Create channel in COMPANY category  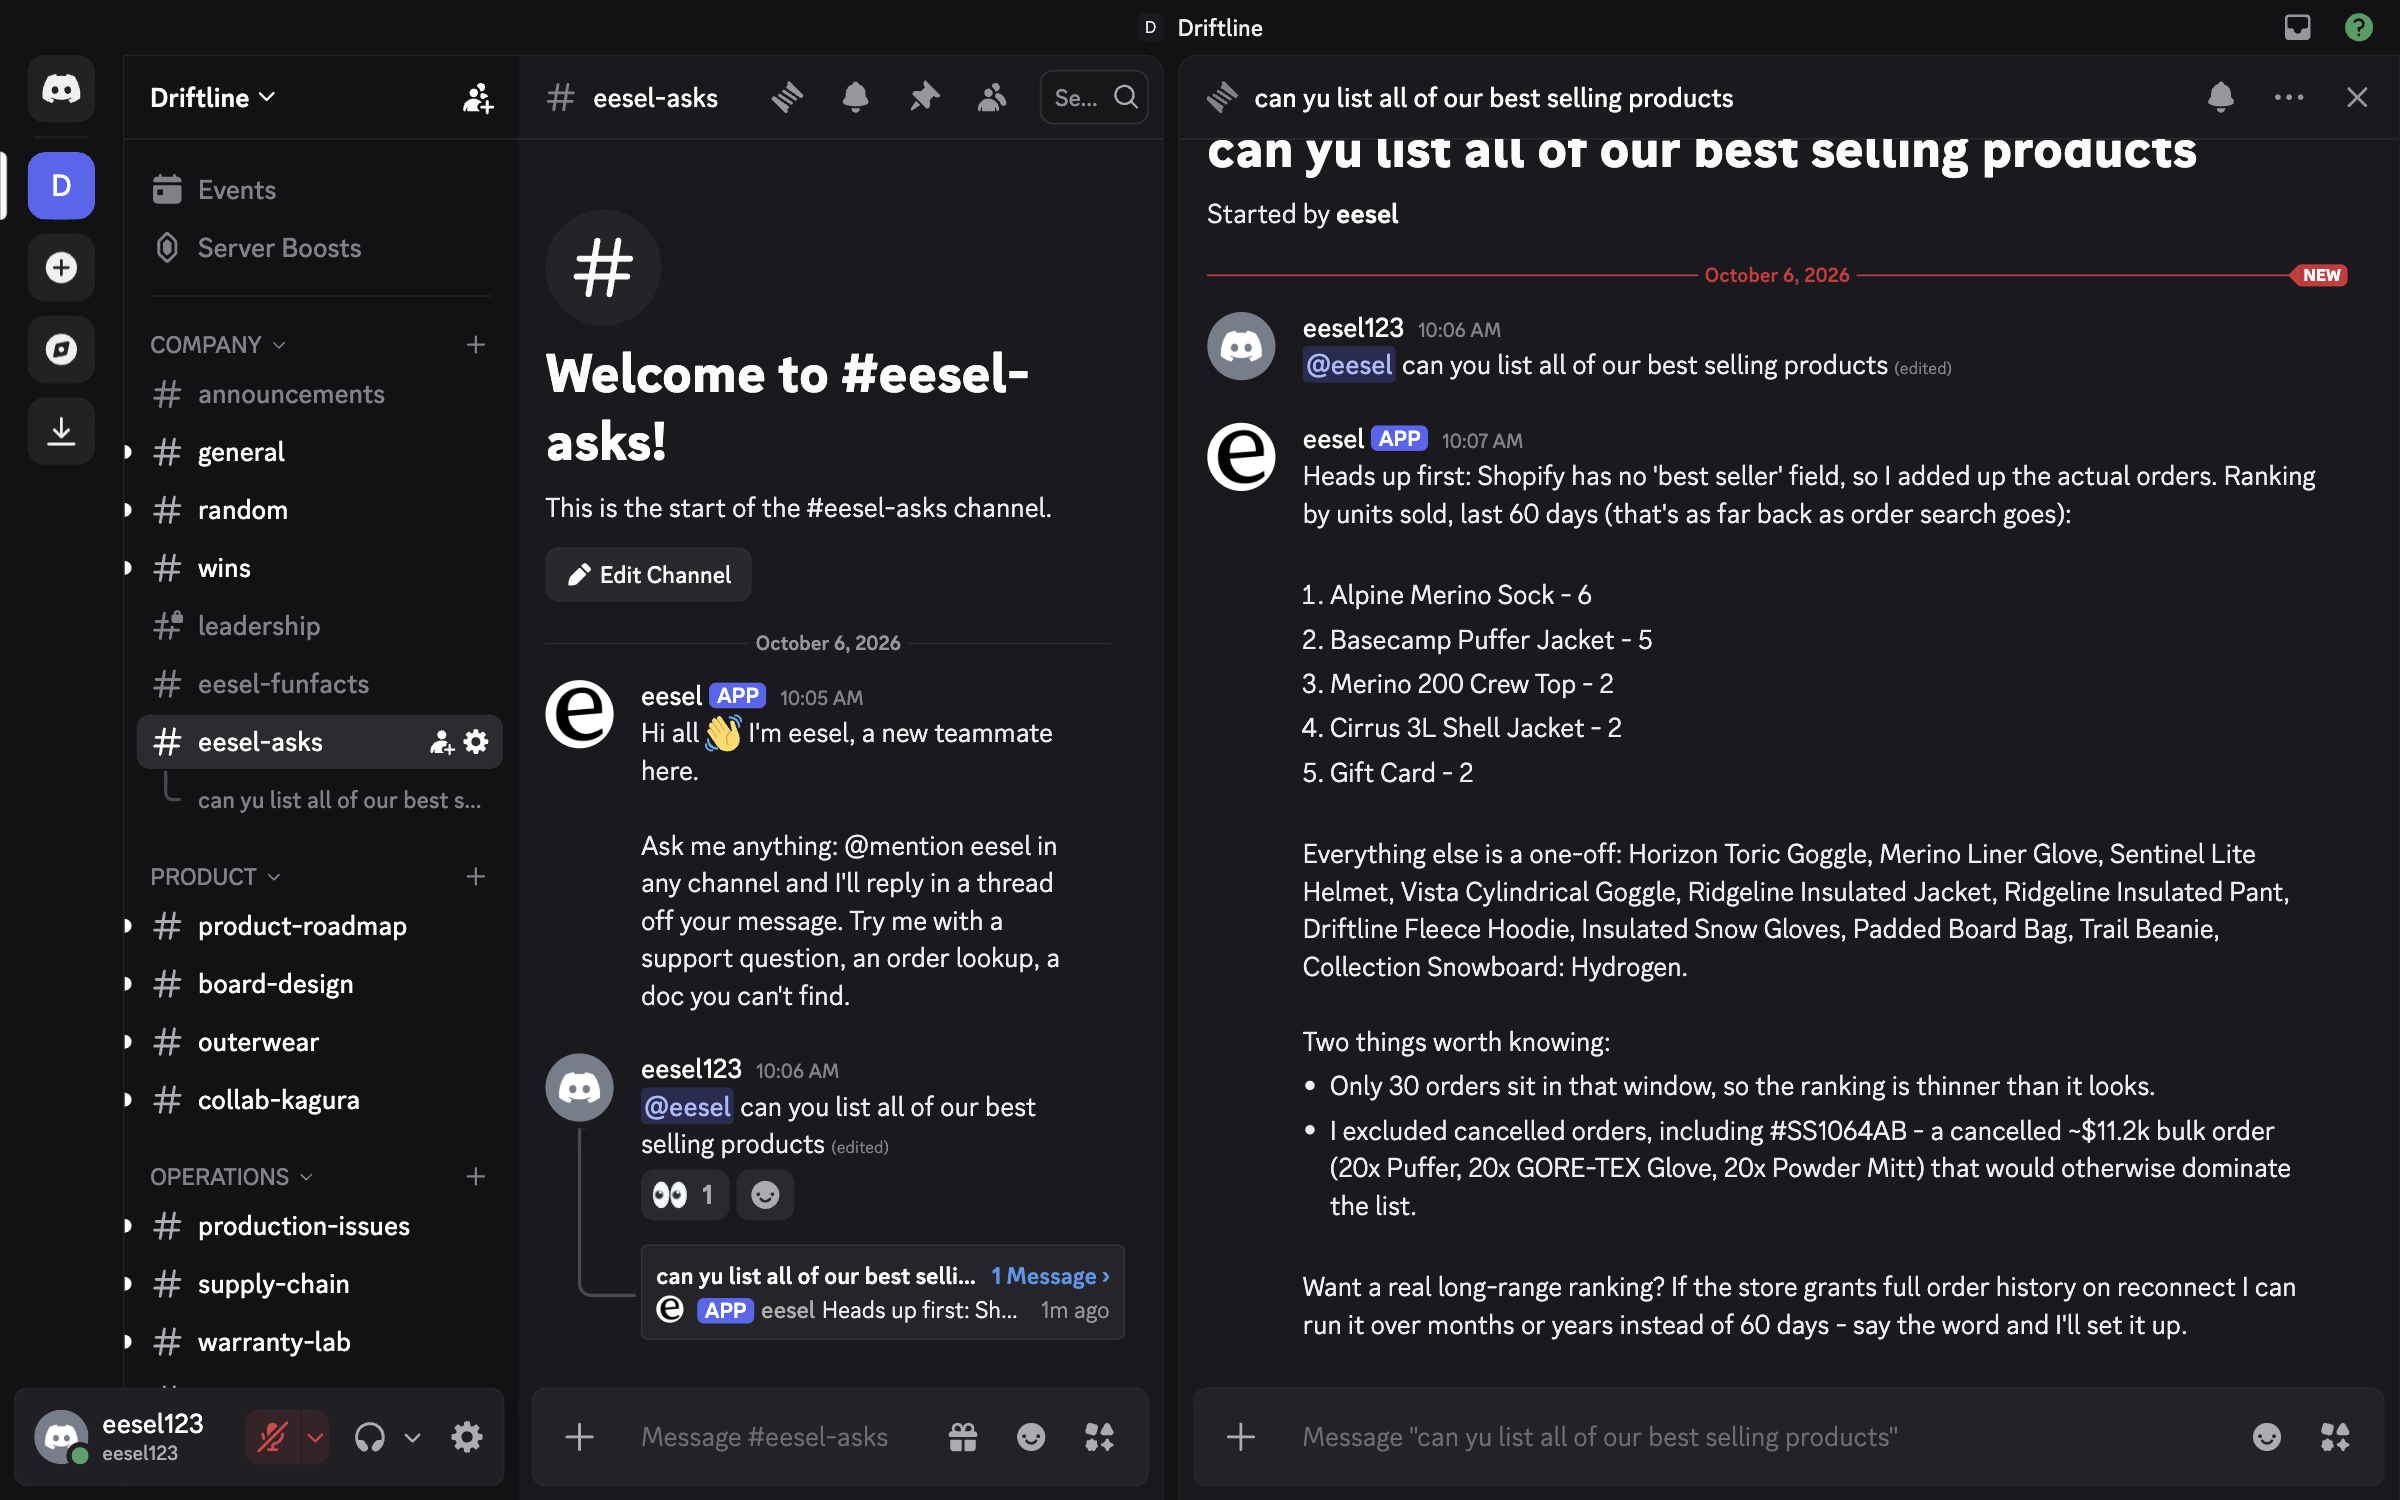[x=476, y=345]
